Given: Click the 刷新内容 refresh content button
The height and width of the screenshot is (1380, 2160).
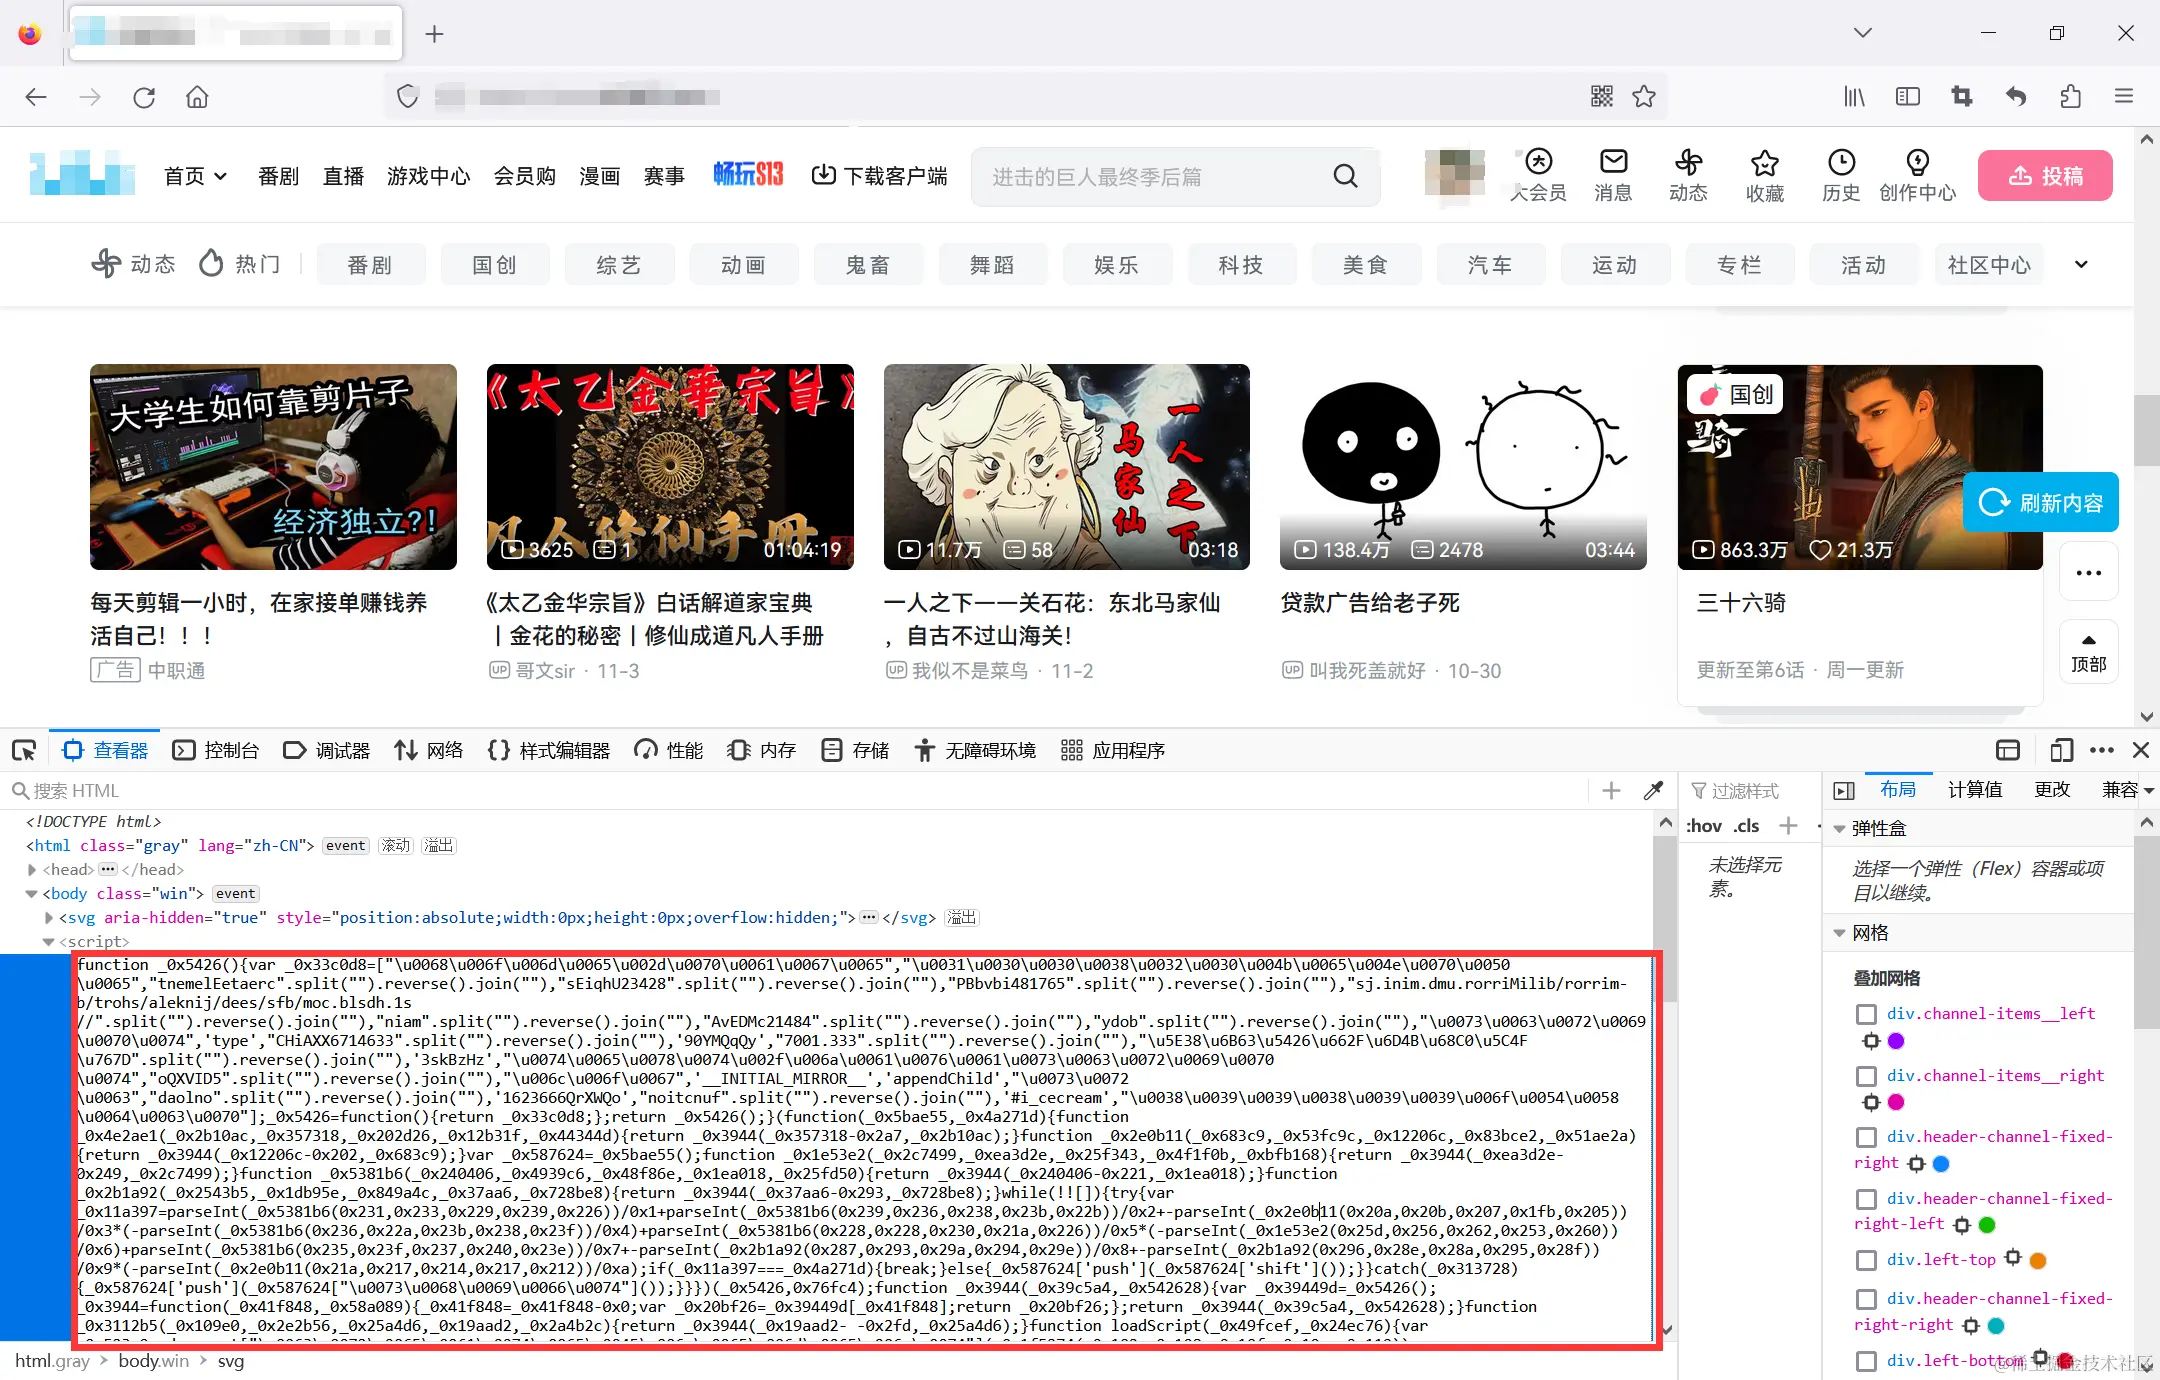Looking at the screenshot, I should tap(2041, 502).
